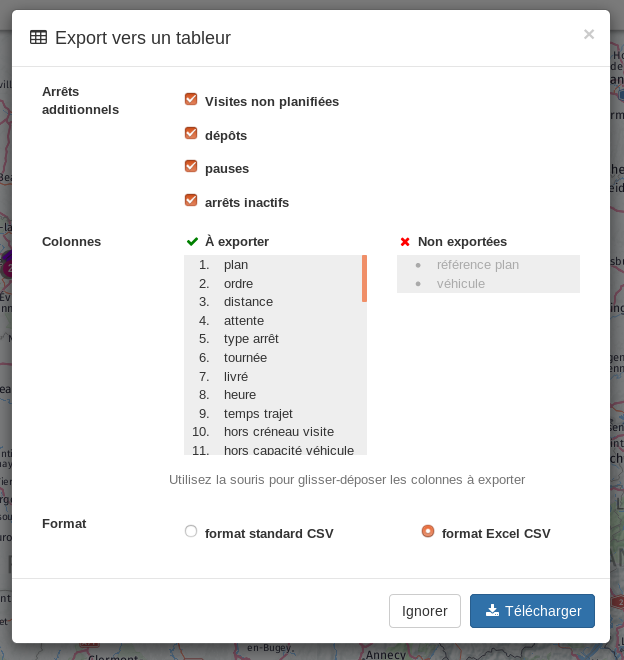
Task: Close the export dialog with the X
Action: (589, 34)
